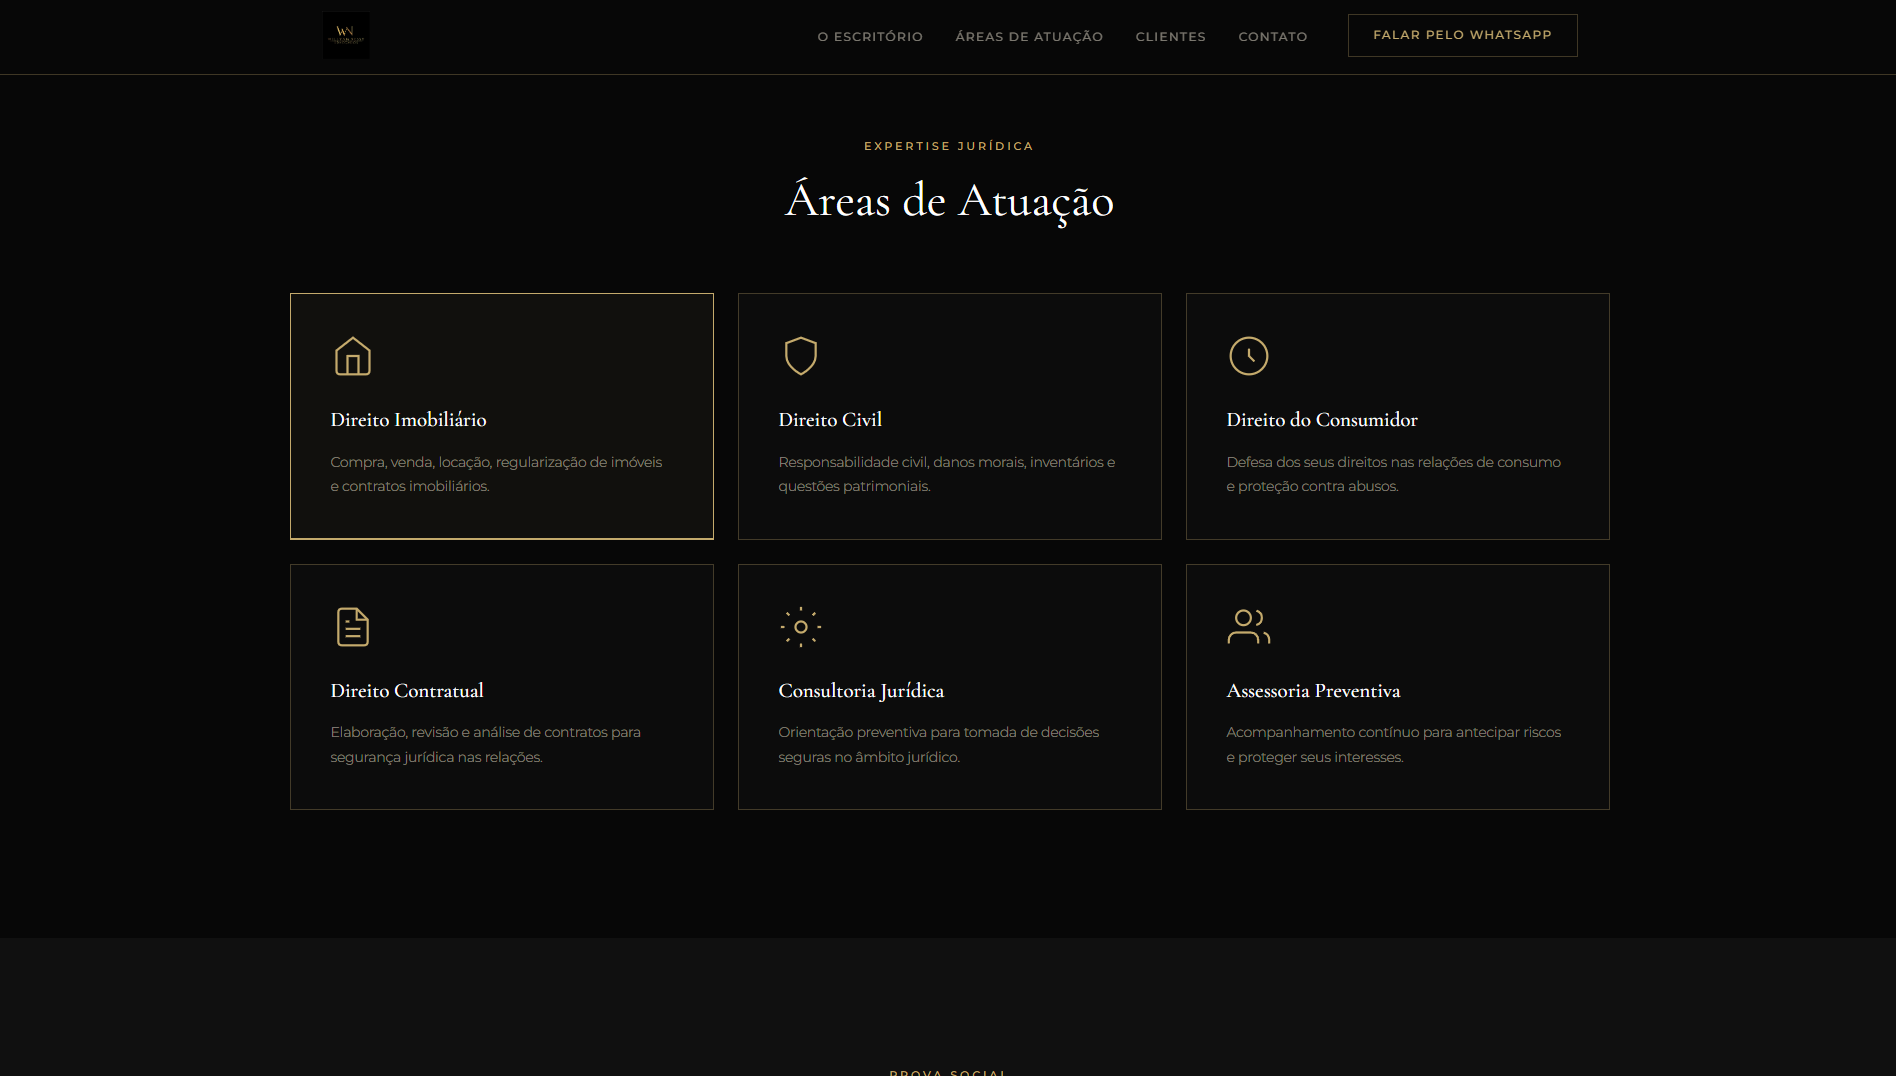Select the Direito Civil card title
Image resolution: width=1896 pixels, height=1076 pixels.
(830, 420)
